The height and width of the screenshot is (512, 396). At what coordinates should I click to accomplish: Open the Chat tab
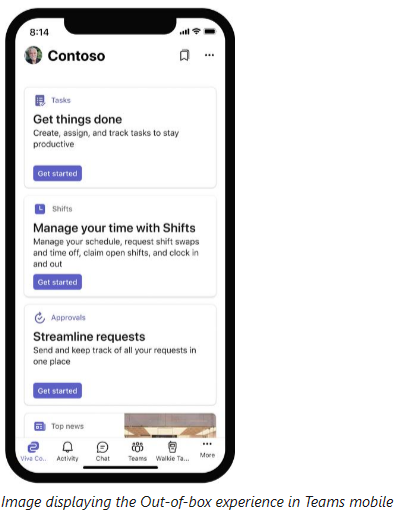102,451
